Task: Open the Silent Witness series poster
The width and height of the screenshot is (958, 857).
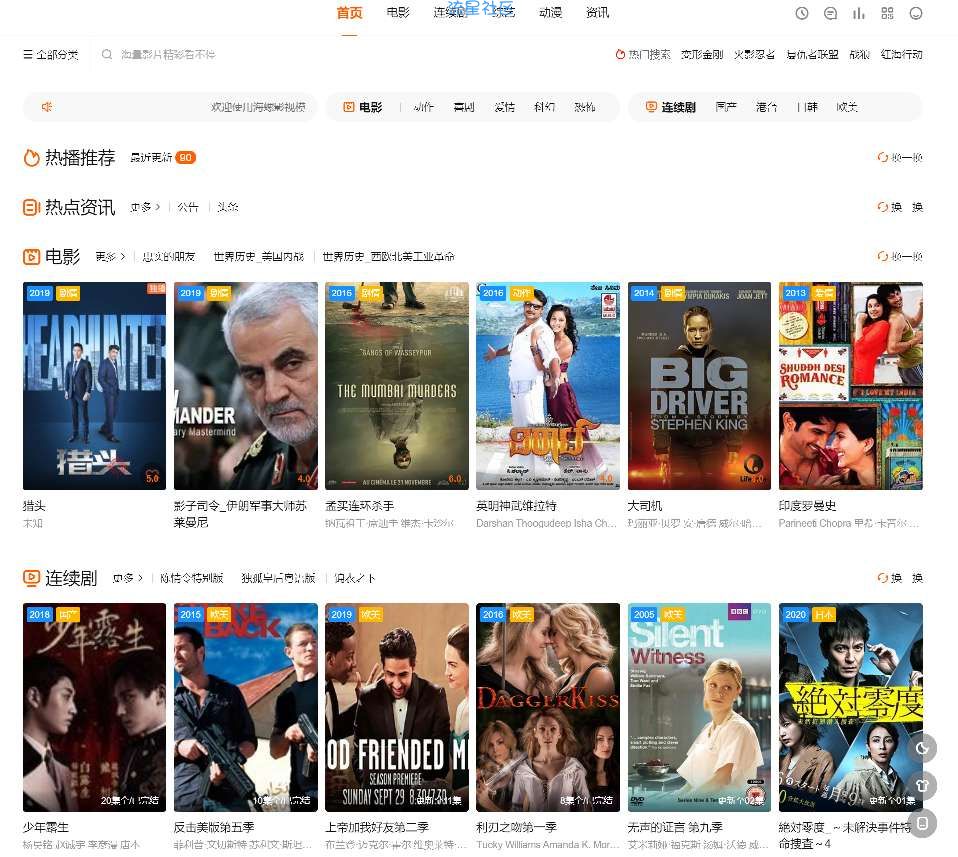Action: pos(699,707)
